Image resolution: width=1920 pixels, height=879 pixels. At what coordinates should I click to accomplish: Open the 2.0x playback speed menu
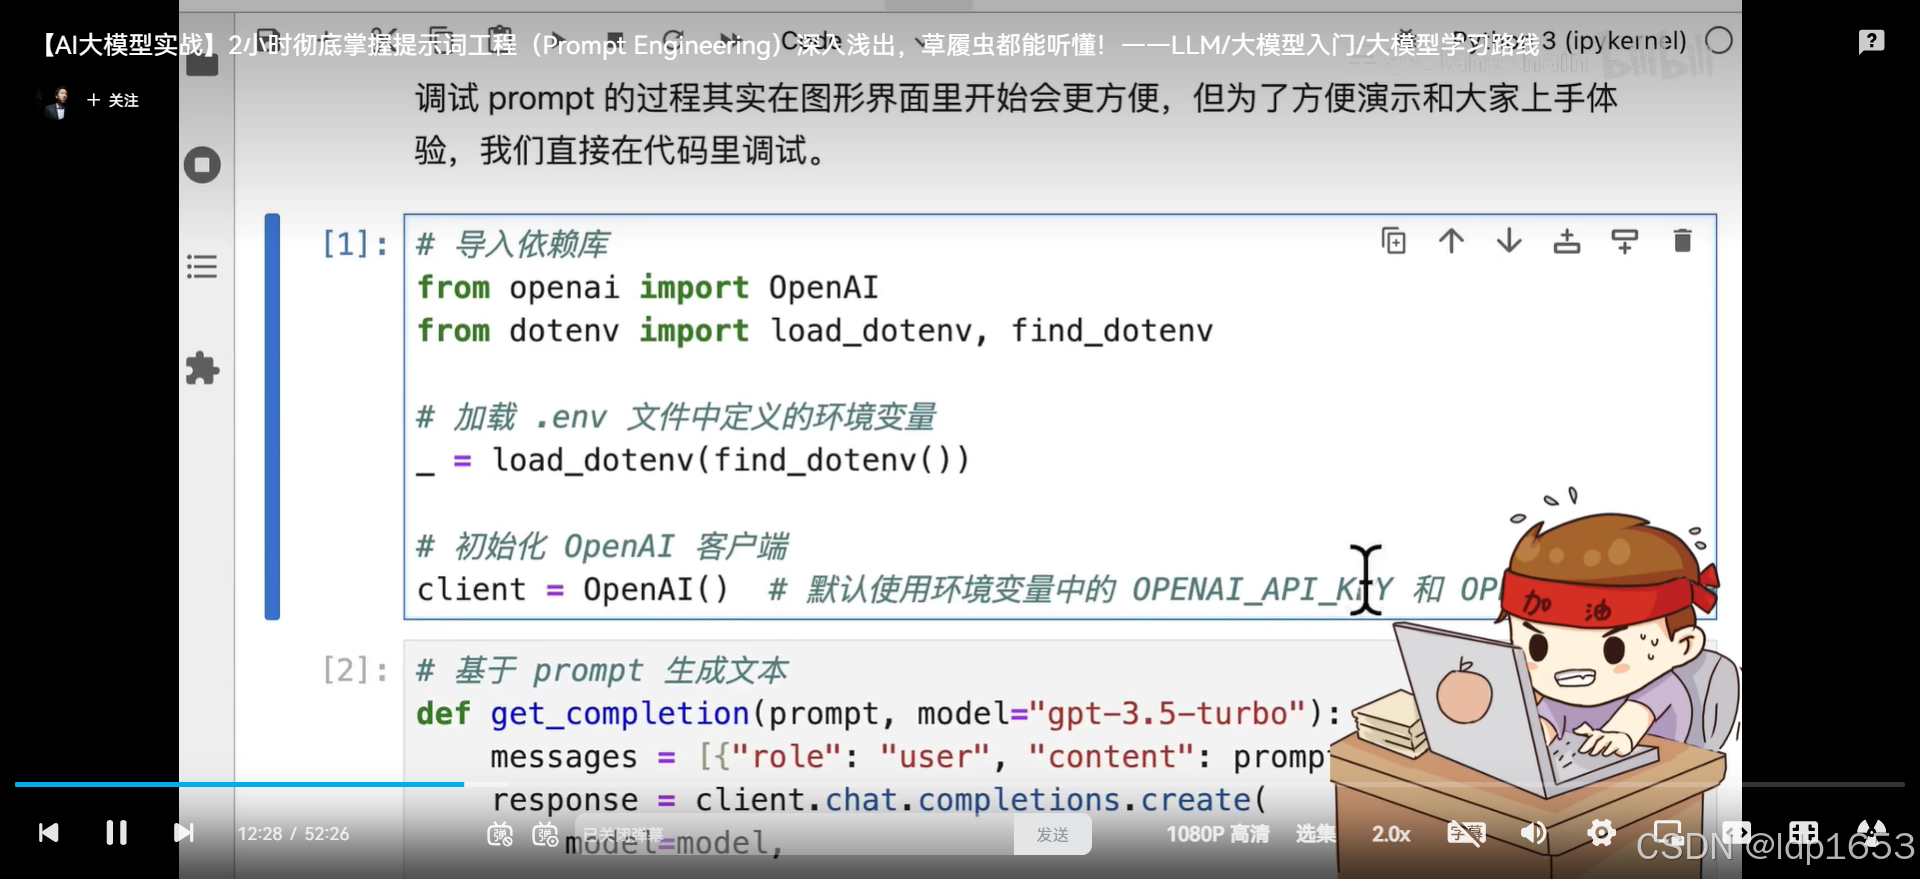[1390, 834]
